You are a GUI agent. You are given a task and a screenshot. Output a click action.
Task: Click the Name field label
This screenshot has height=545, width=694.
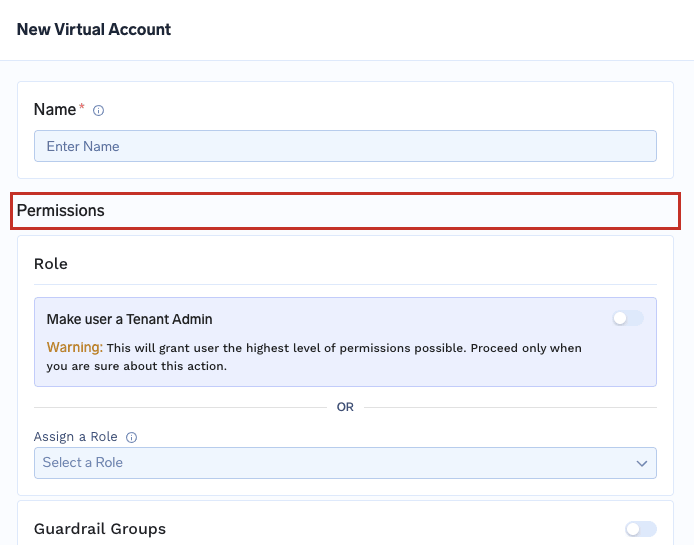pos(55,109)
